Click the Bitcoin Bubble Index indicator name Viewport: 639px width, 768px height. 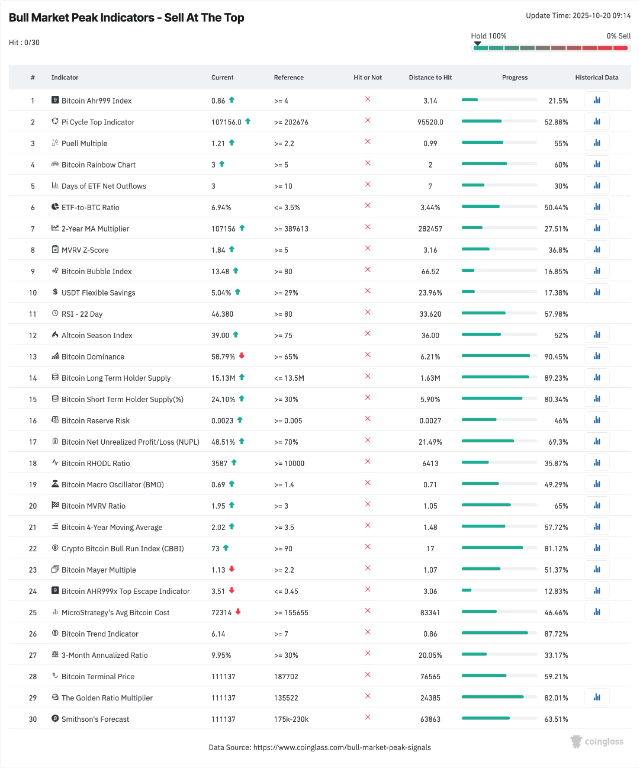pyautogui.click(x=96, y=271)
